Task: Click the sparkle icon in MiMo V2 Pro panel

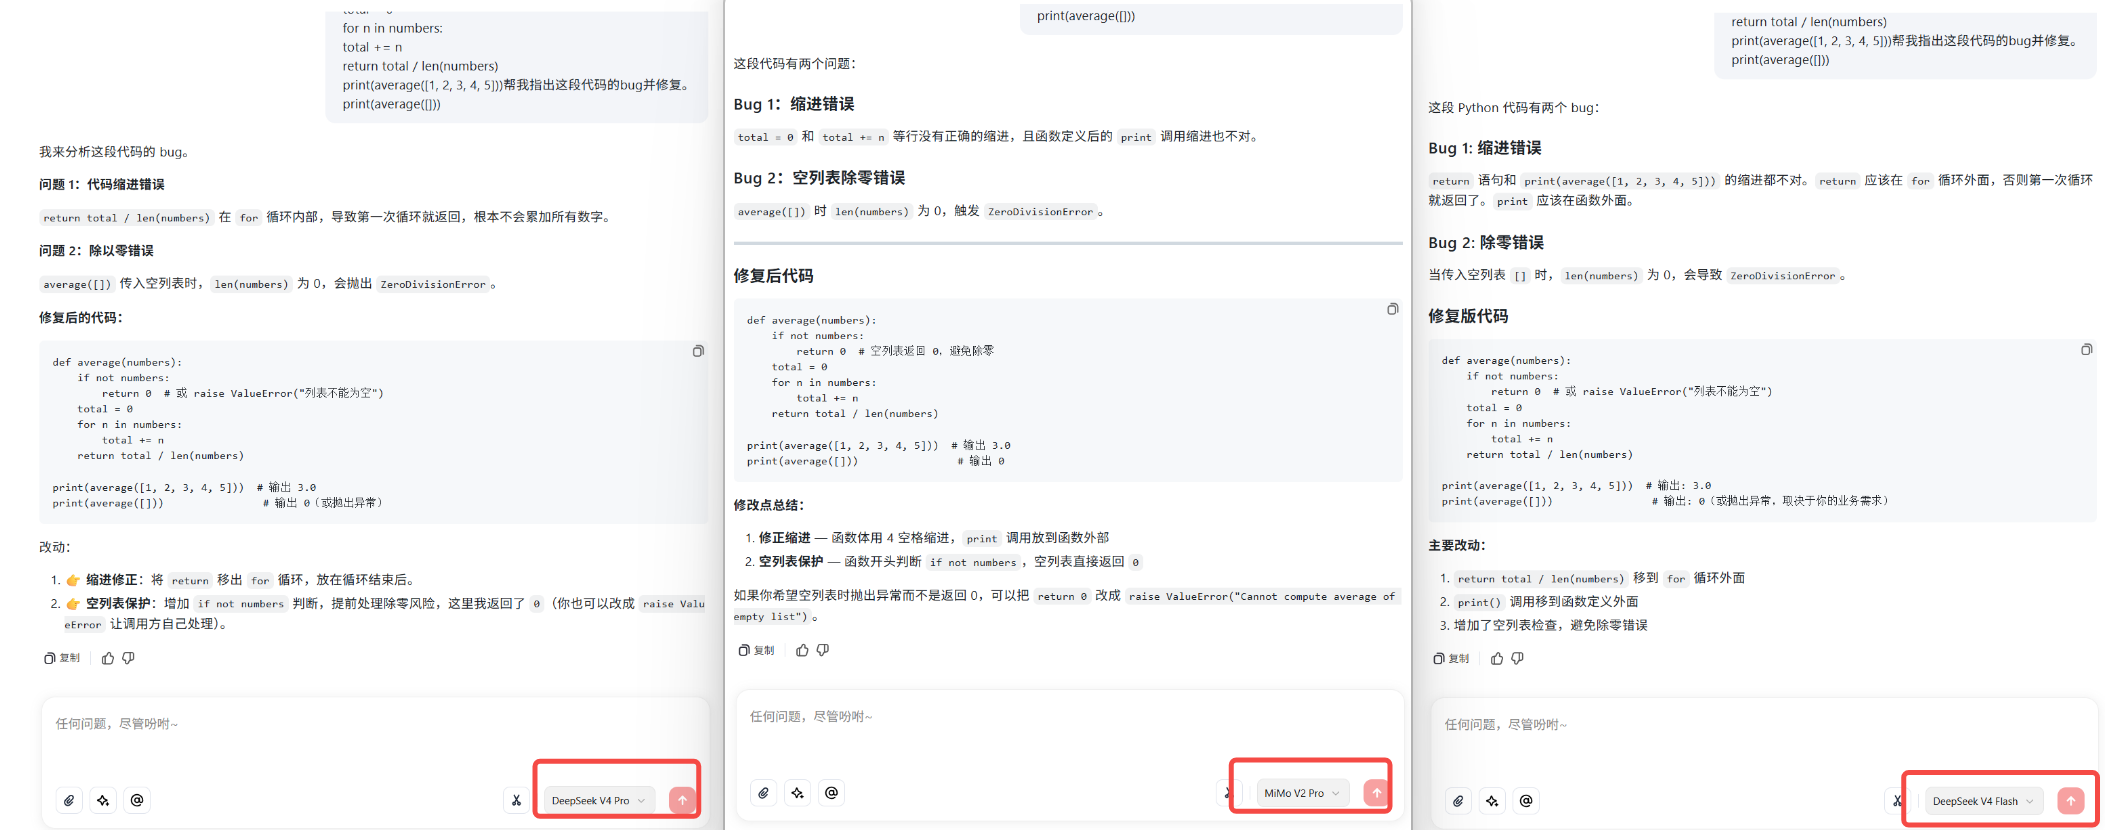Action: pos(797,793)
